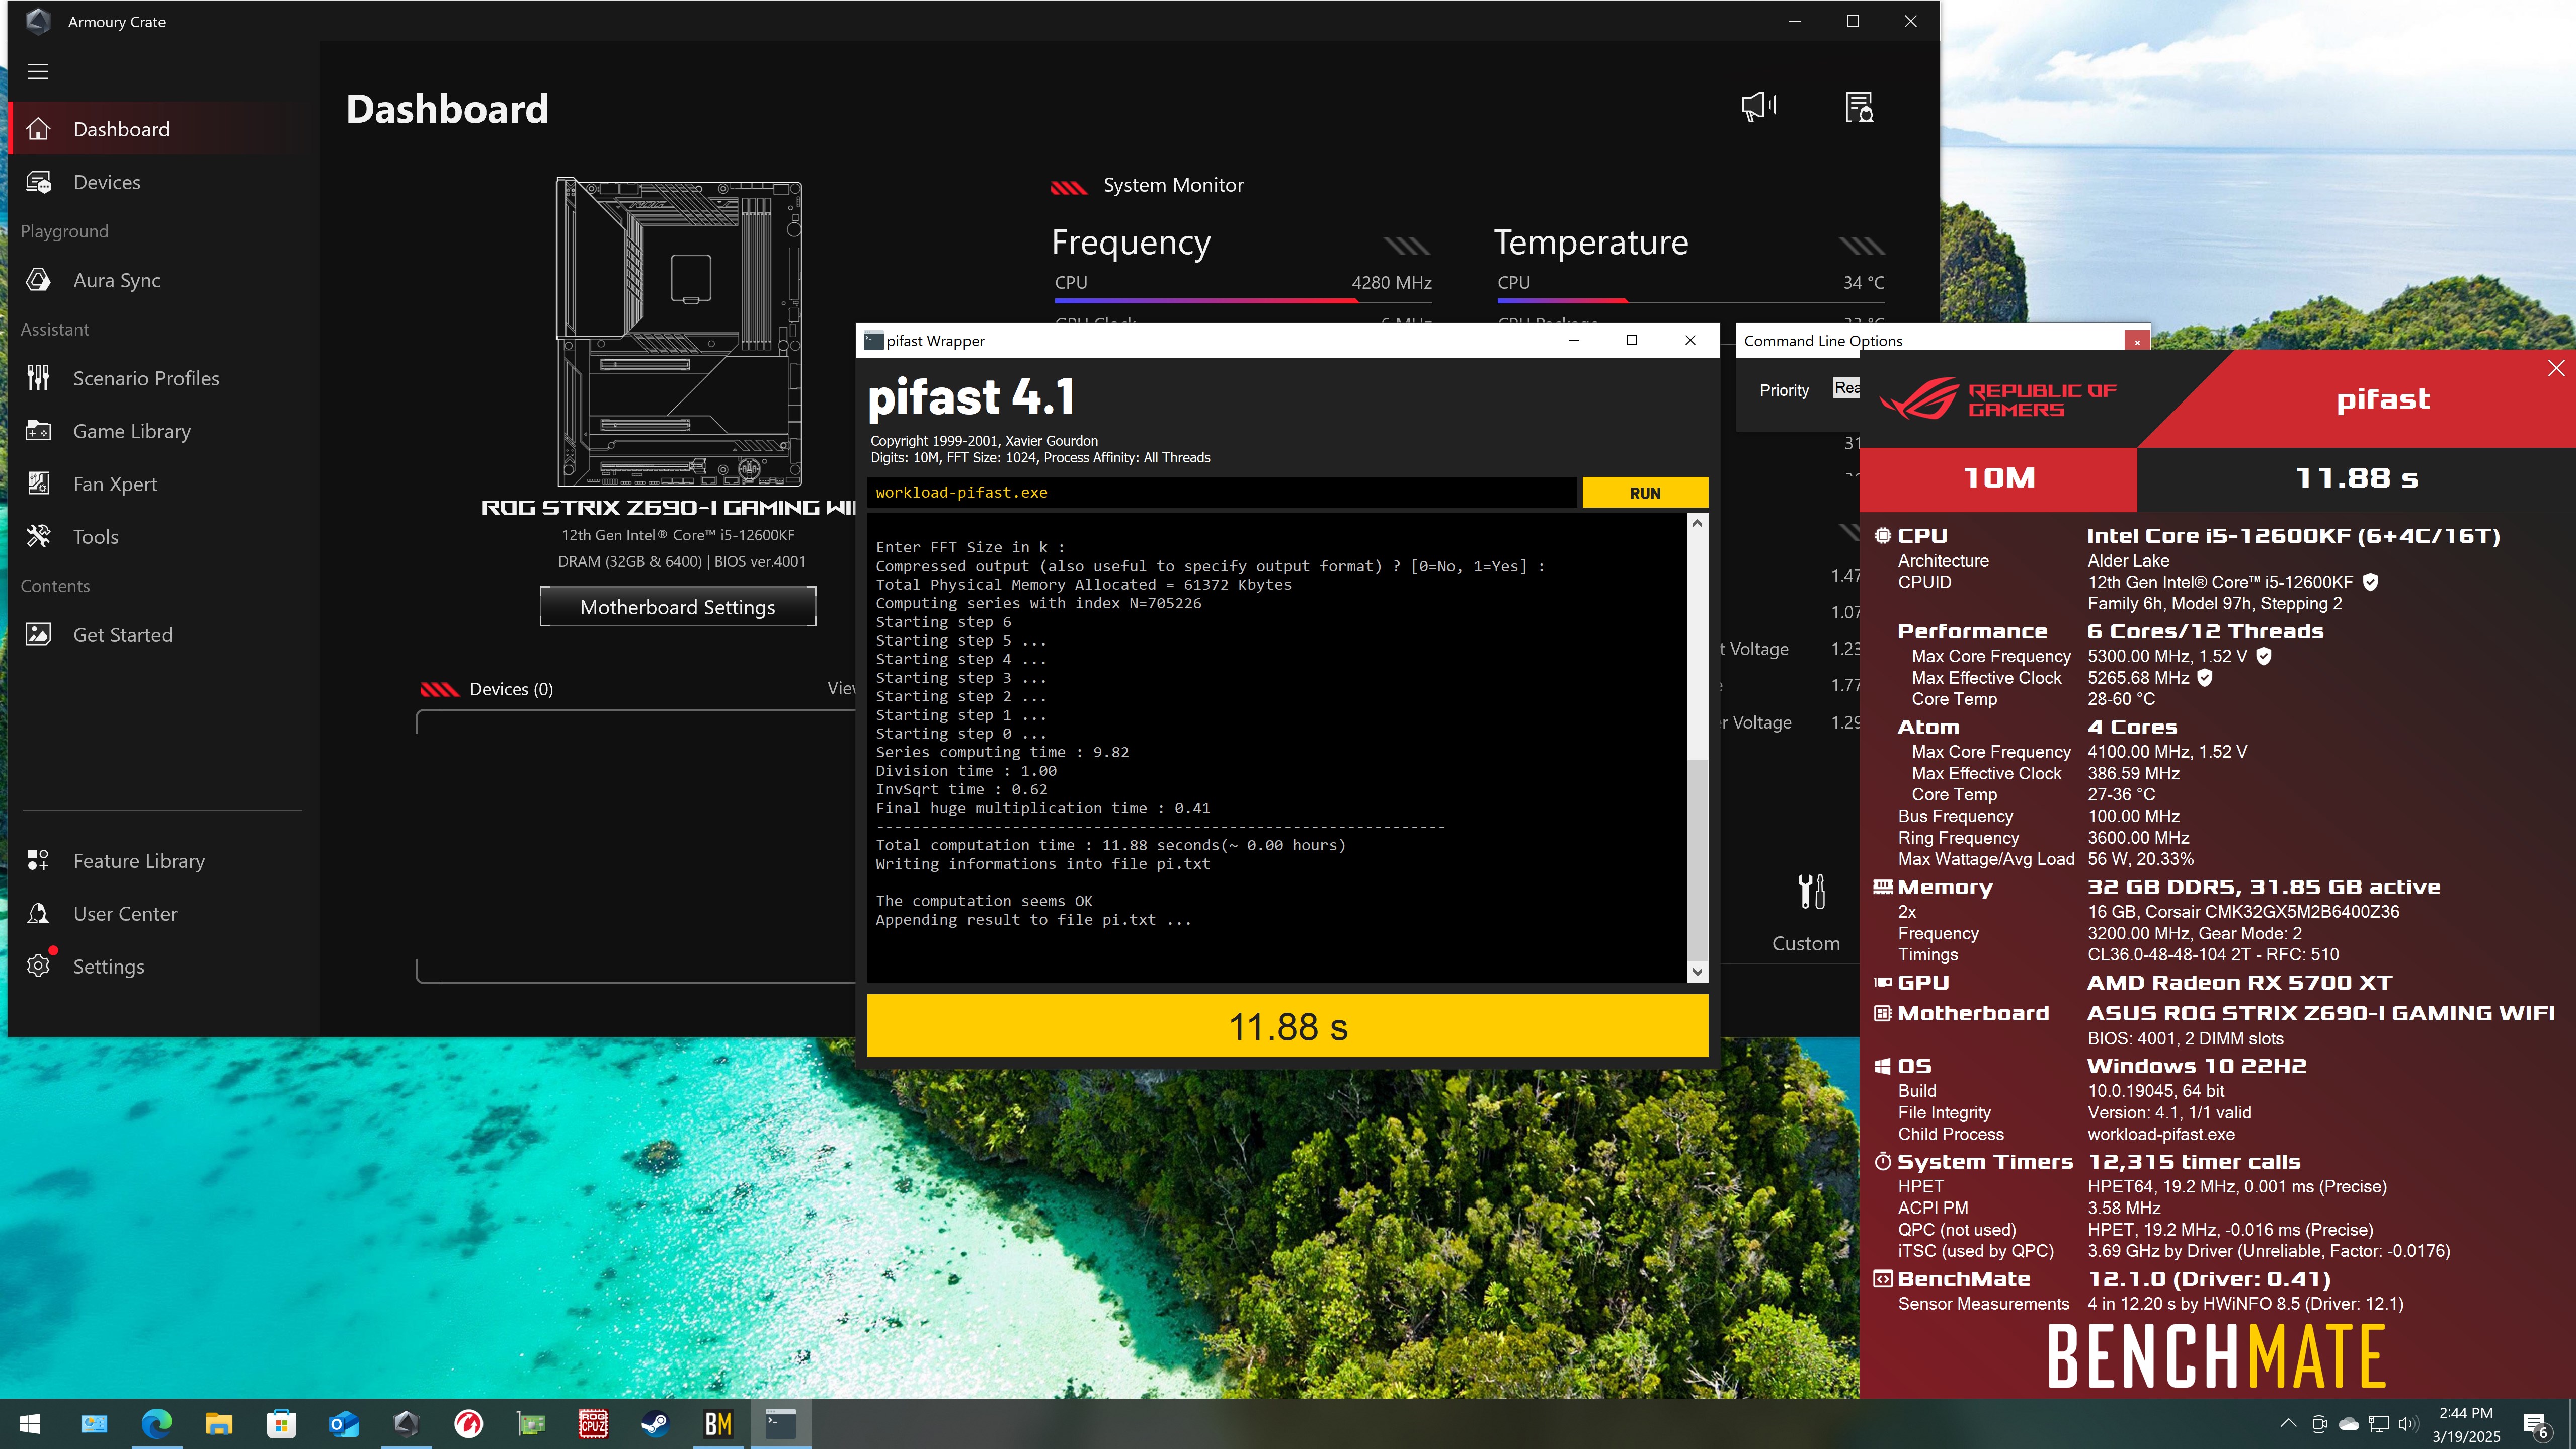
Task: Open BenchMate BM icon in taskbar
Action: tap(718, 1424)
